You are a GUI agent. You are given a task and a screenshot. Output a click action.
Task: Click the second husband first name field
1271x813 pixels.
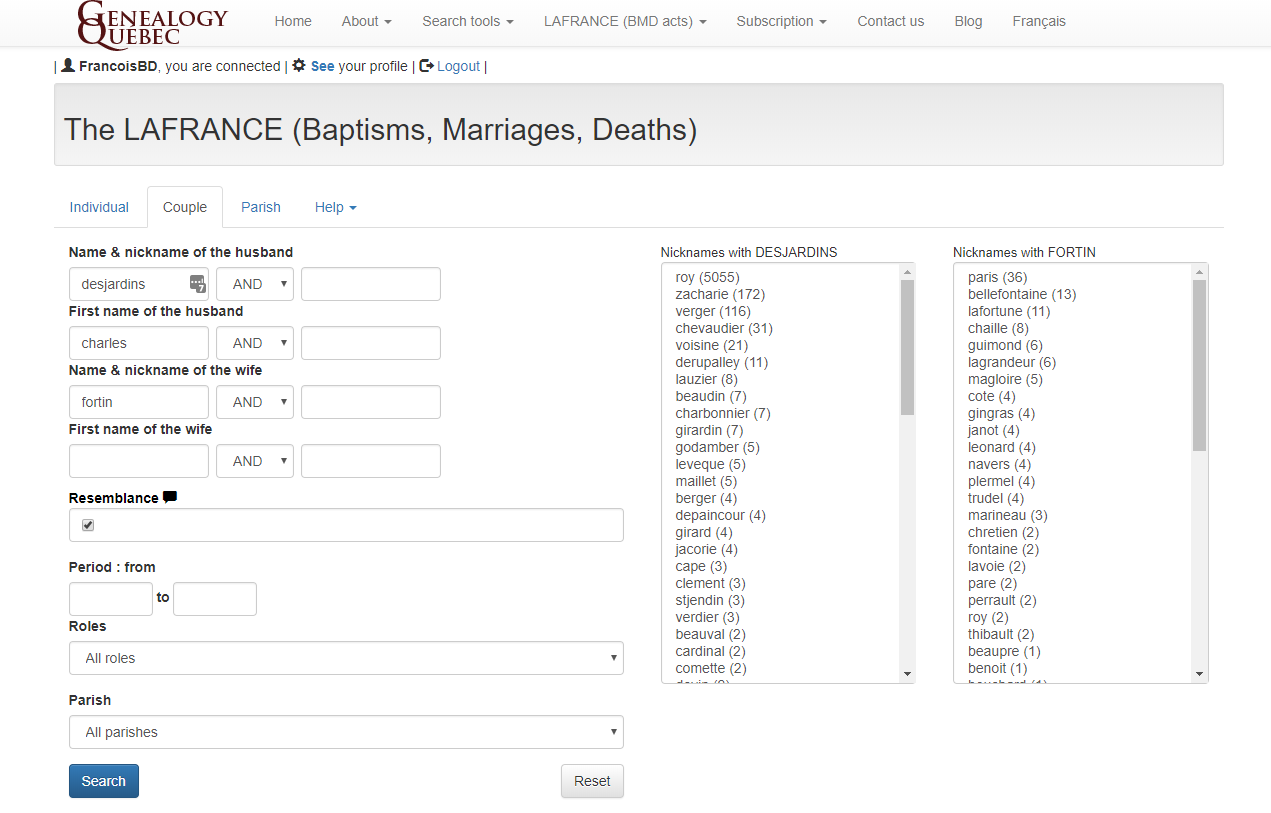coord(371,343)
